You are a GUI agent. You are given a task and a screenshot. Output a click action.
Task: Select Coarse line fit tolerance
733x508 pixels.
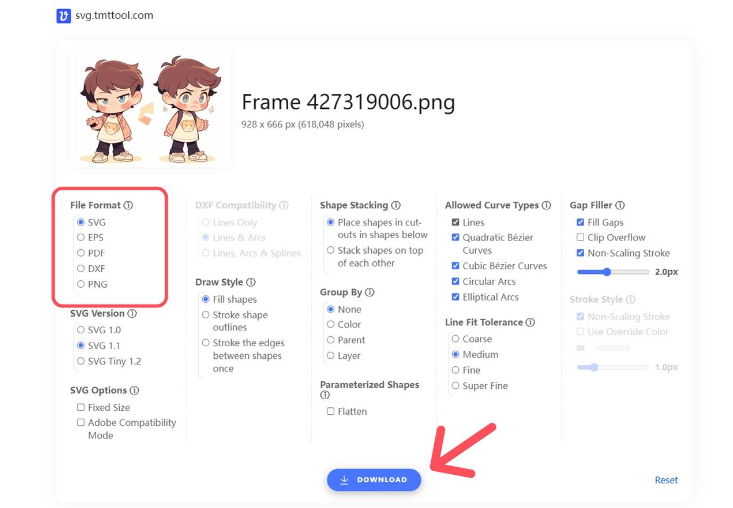[455, 339]
